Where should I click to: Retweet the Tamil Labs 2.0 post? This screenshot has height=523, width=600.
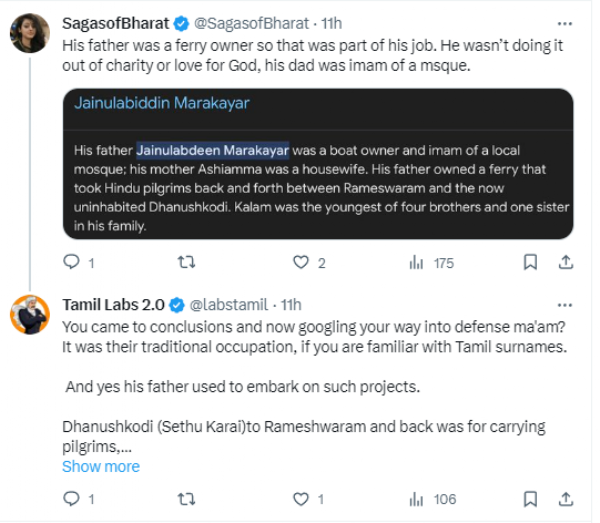pyautogui.click(x=185, y=498)
